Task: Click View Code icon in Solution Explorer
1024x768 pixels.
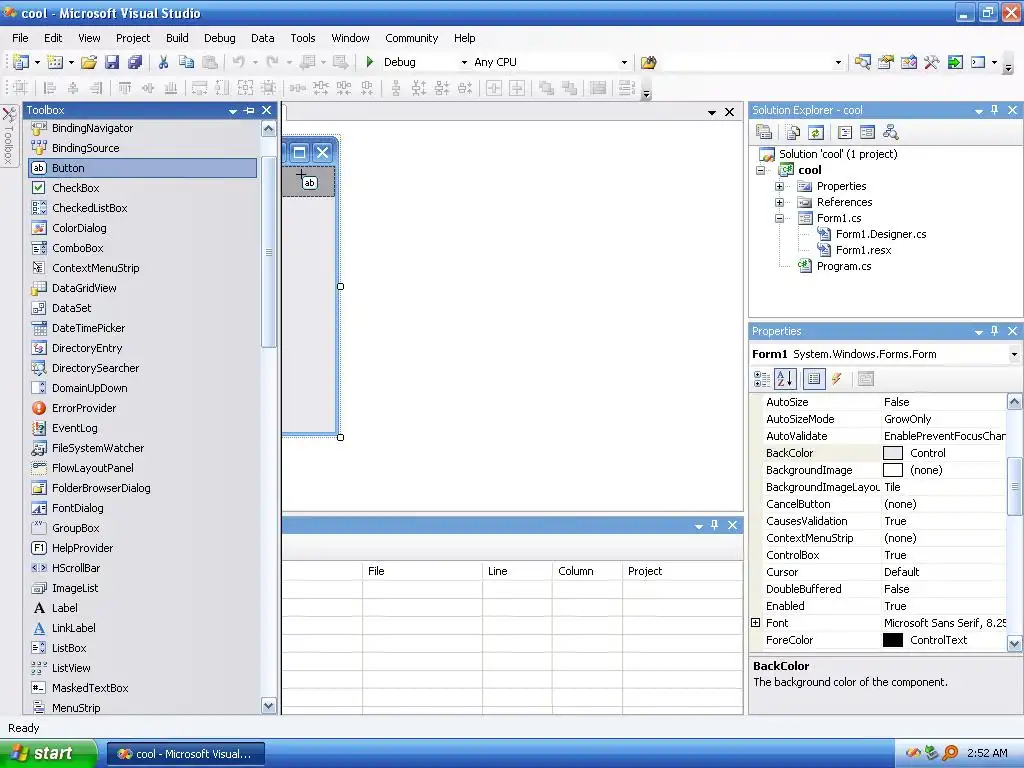Action: tap(844, 133)
